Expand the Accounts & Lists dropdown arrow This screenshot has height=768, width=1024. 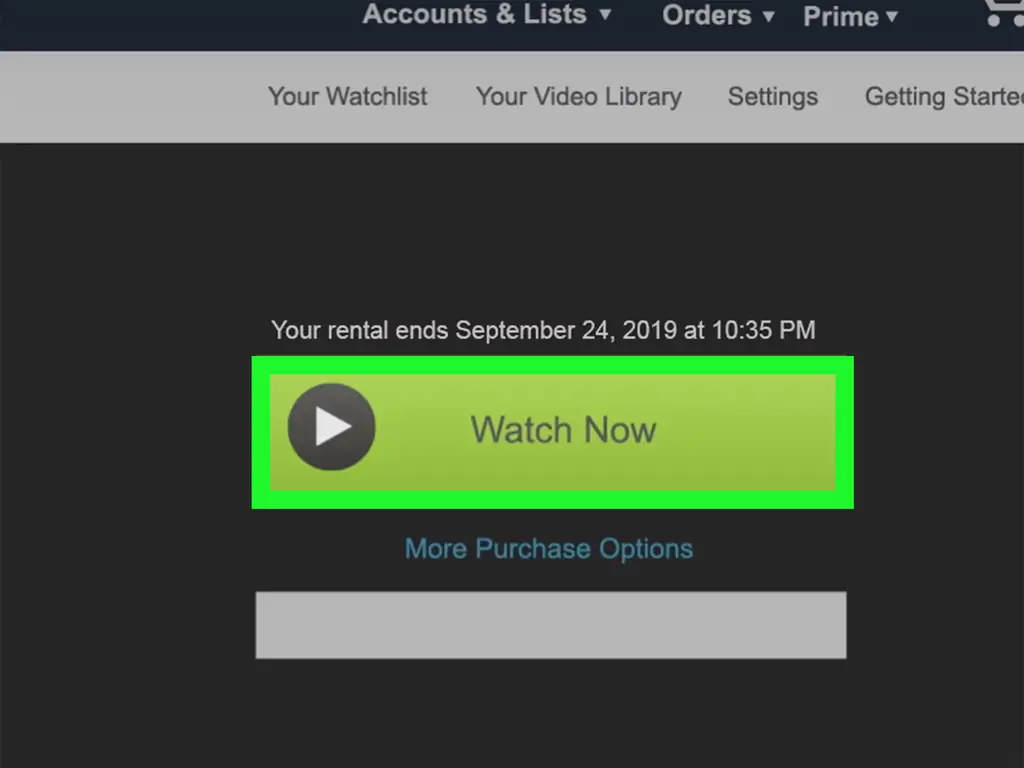tap(605, 14)
